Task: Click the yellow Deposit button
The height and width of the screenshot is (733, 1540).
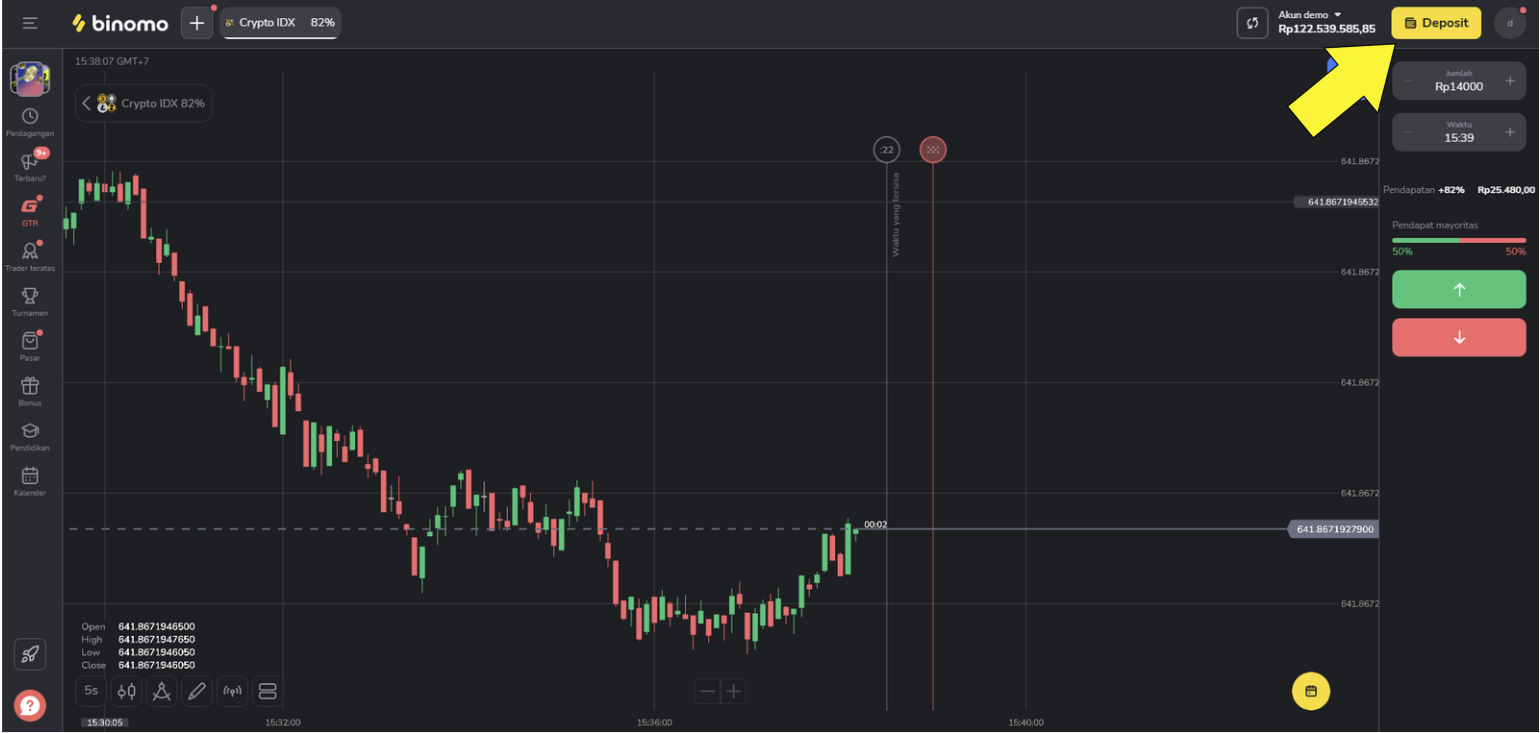Action: [x=1435, y=23]
